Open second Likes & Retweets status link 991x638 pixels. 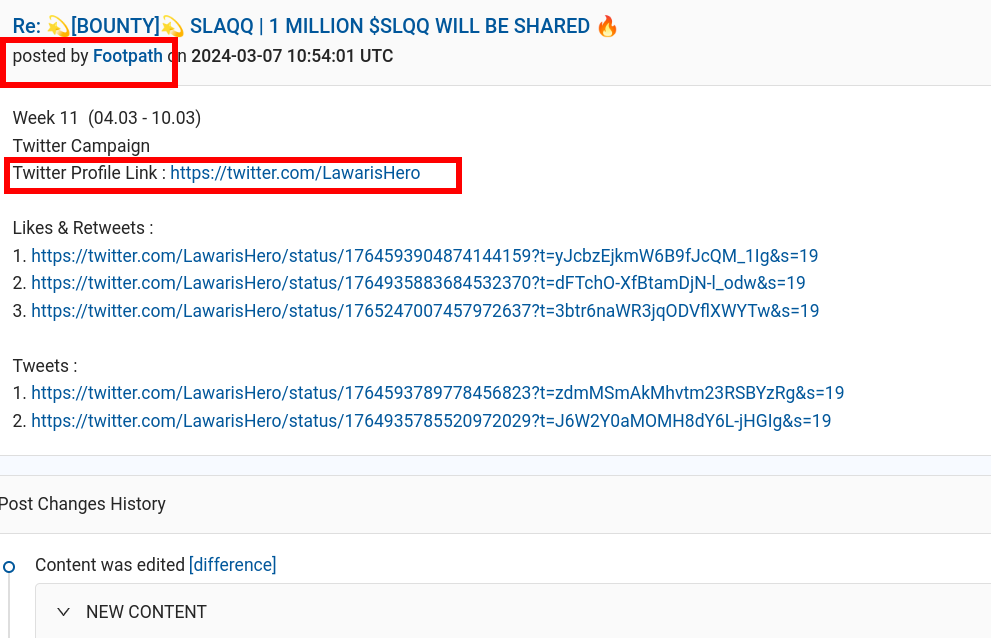click(x=418, y=283)
